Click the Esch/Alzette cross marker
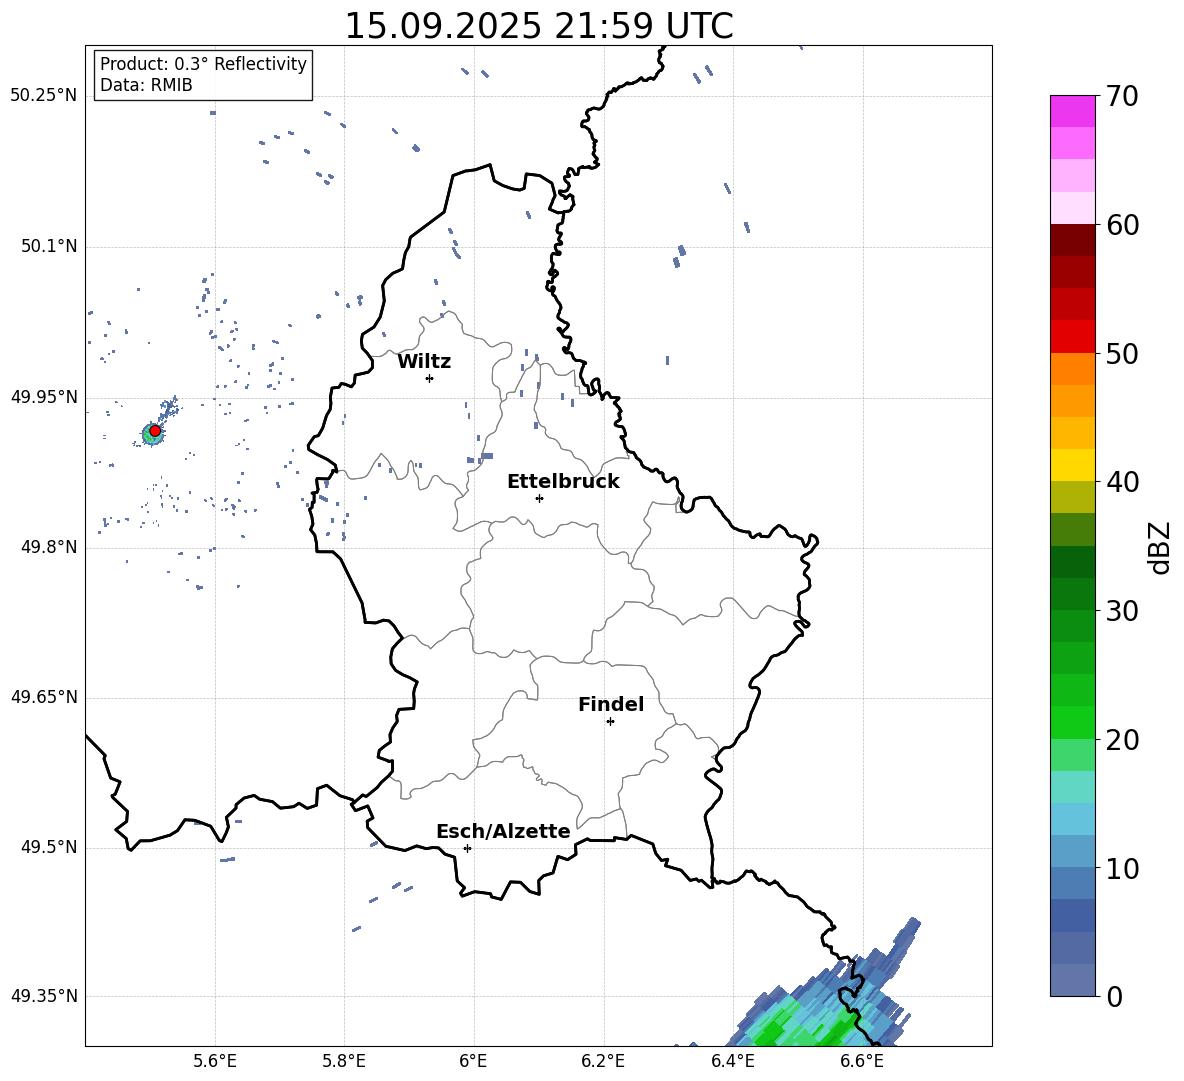Screen dimensions: 1184x1081 pos(467,848)
